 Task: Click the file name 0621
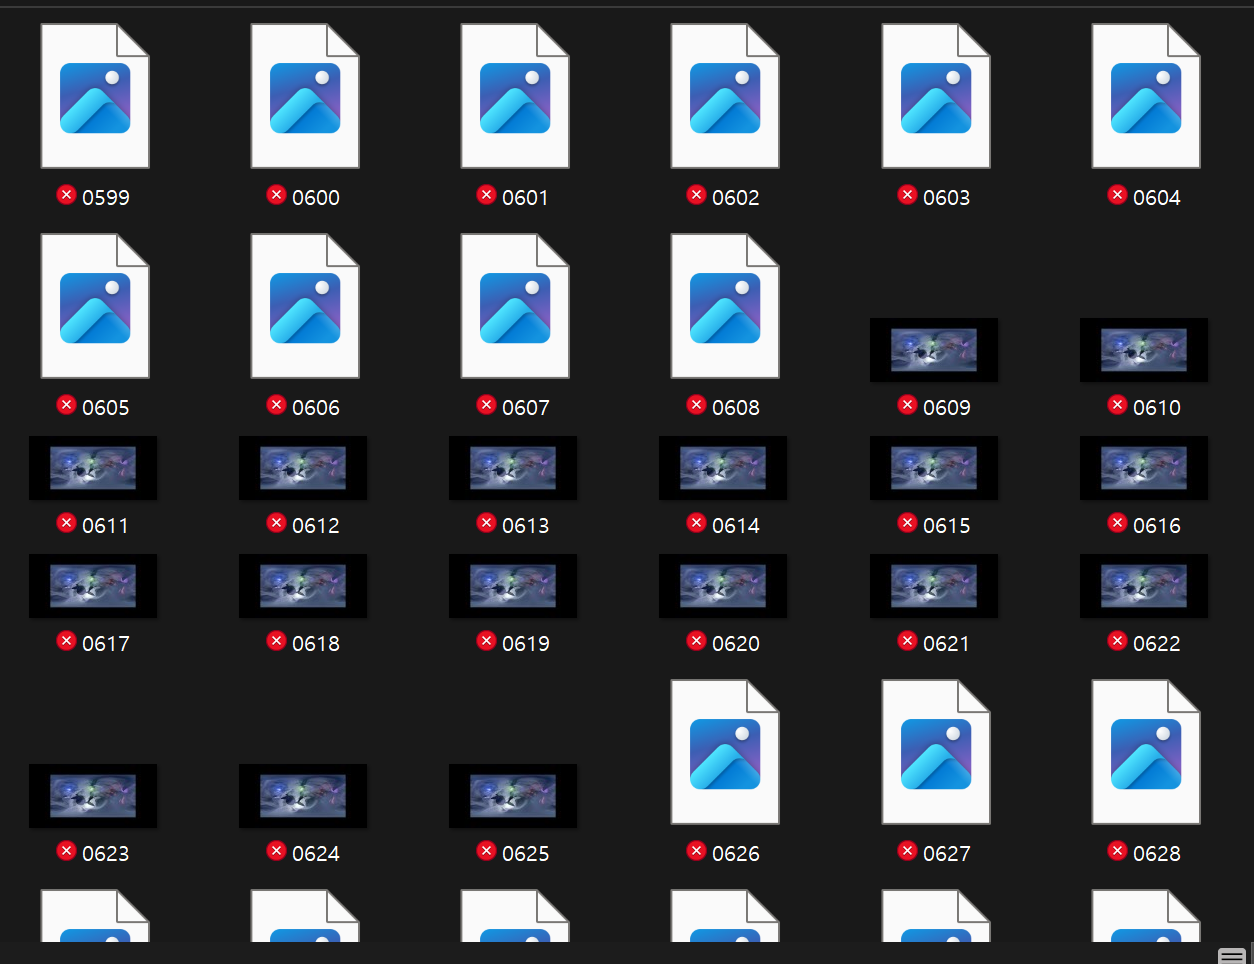947,644
